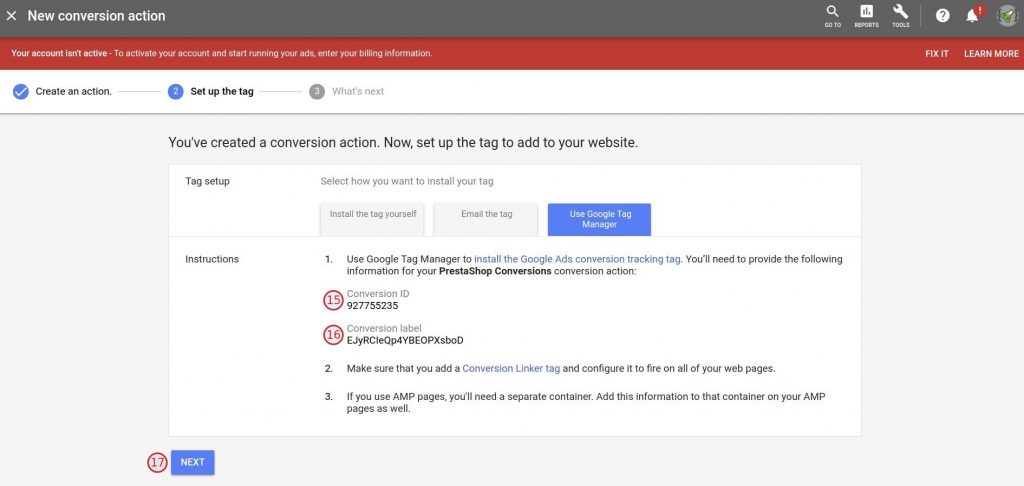Close the New conversion action dialog
The width and height of the screenshot is (1024, 486).
click(x=12, y=17)
